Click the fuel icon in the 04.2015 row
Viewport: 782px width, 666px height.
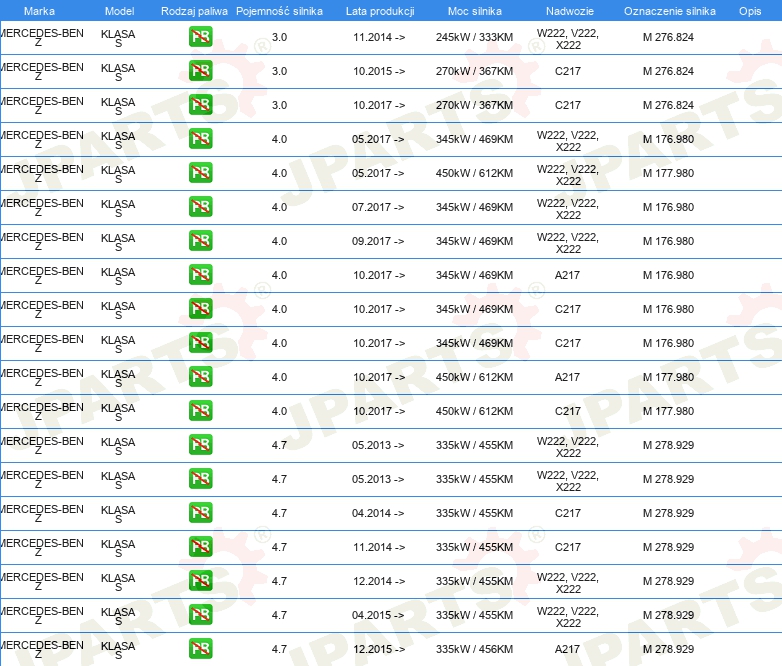click(200, 615)
